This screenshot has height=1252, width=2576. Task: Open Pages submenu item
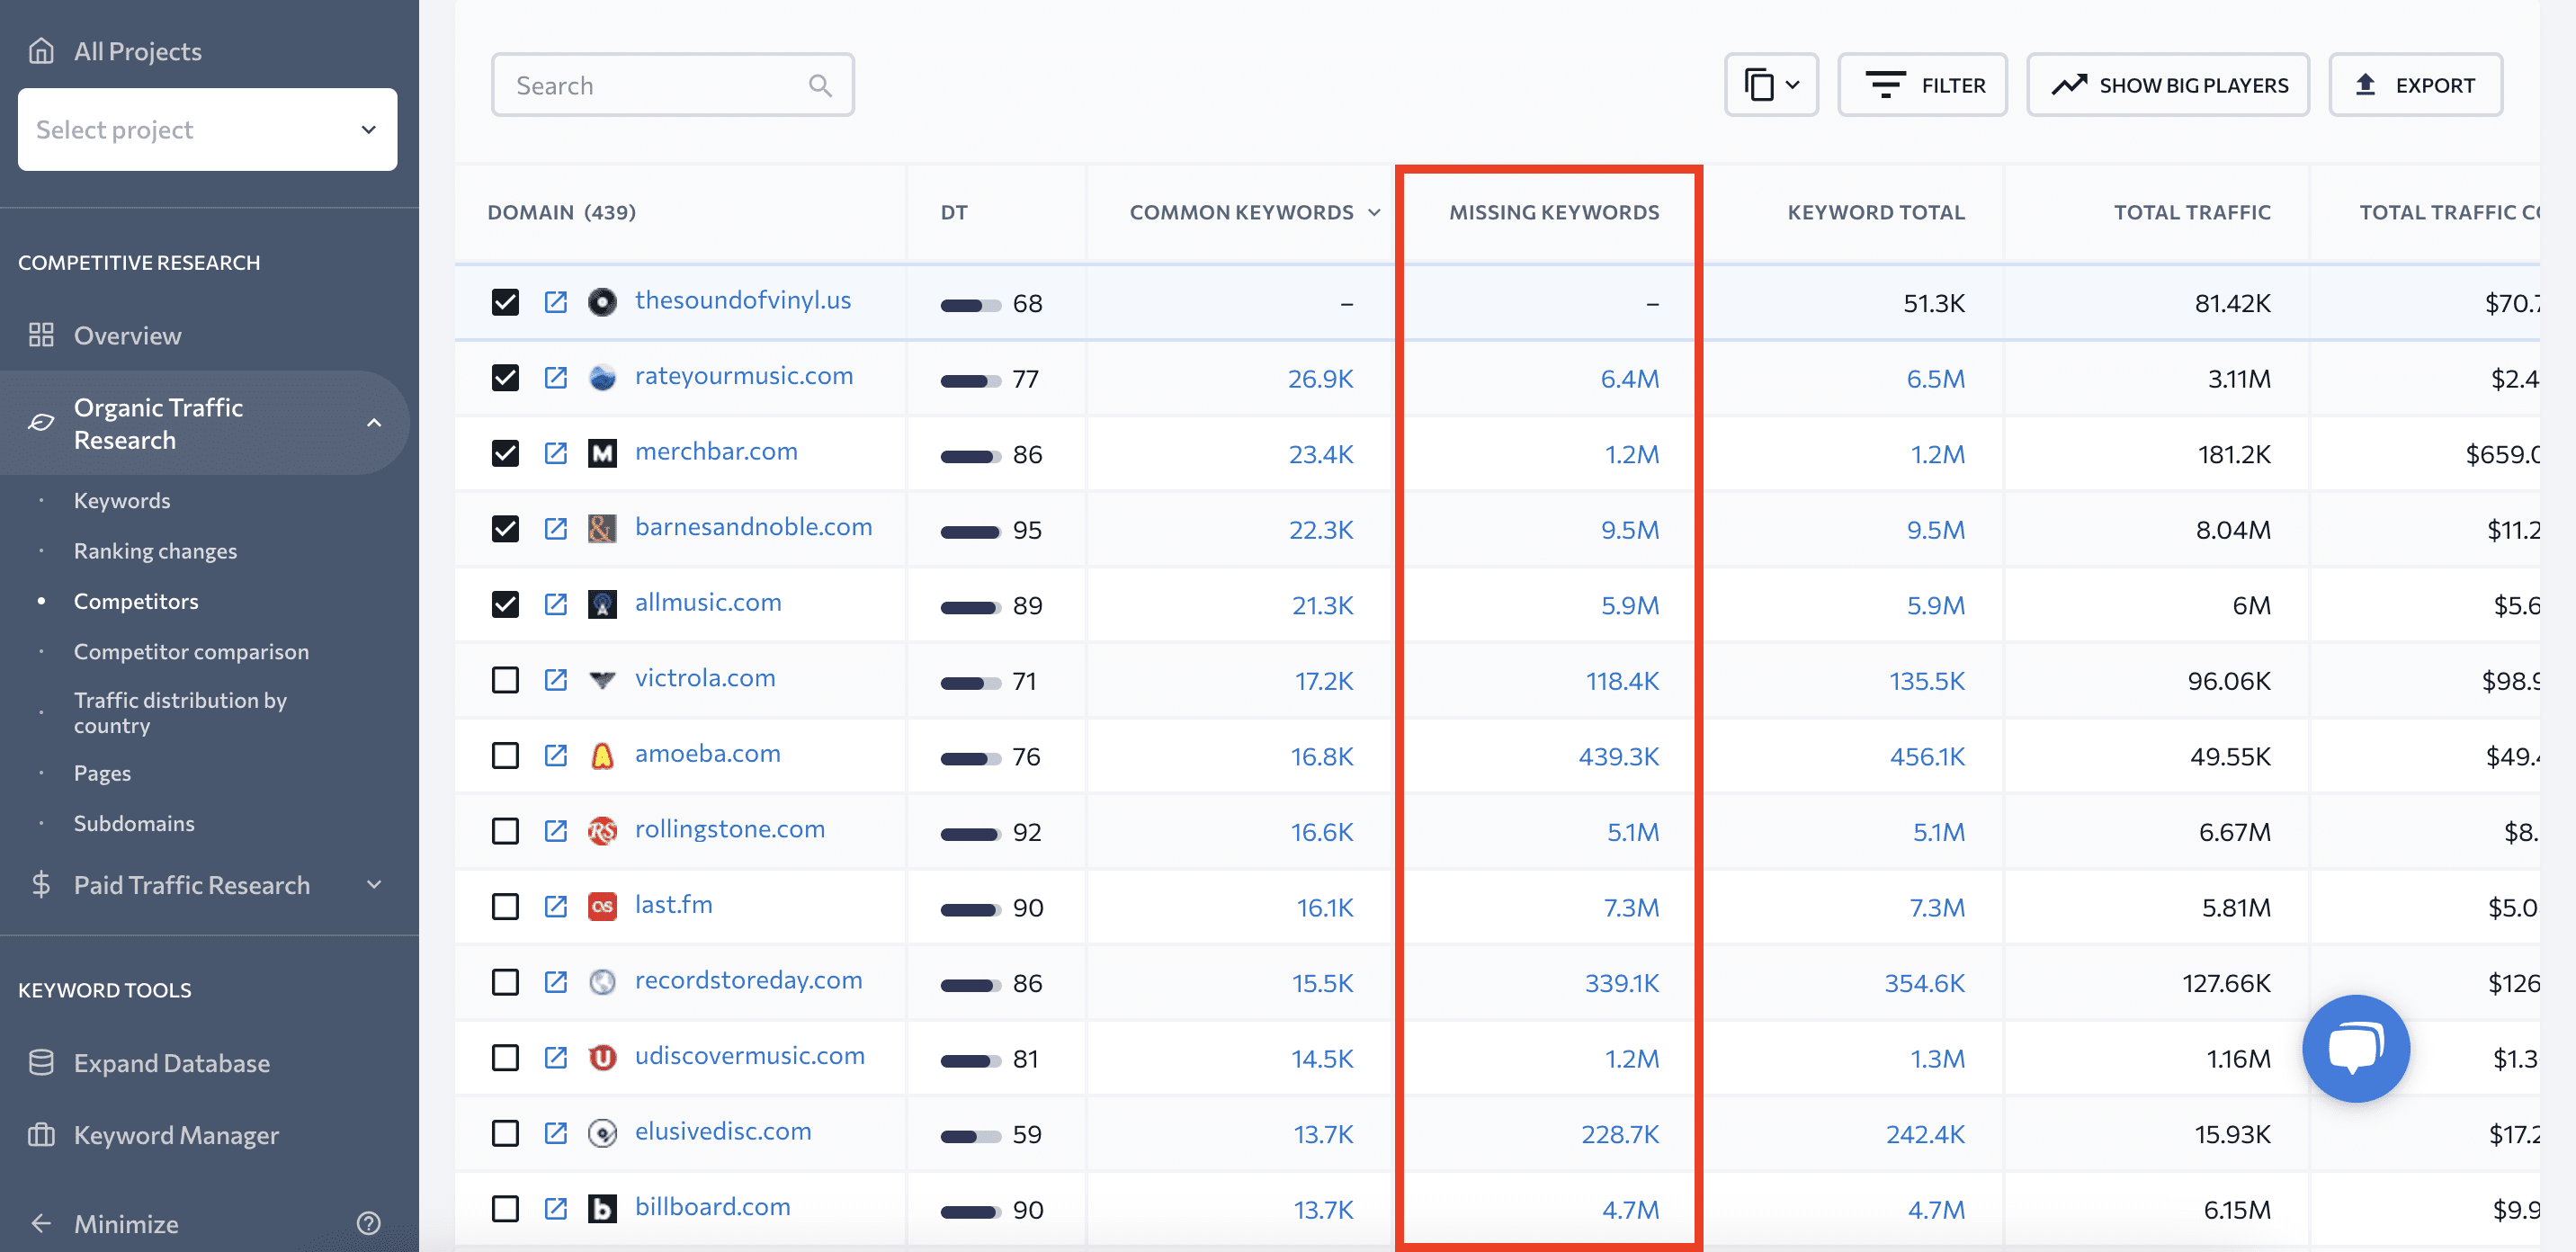tap(102, 773)
